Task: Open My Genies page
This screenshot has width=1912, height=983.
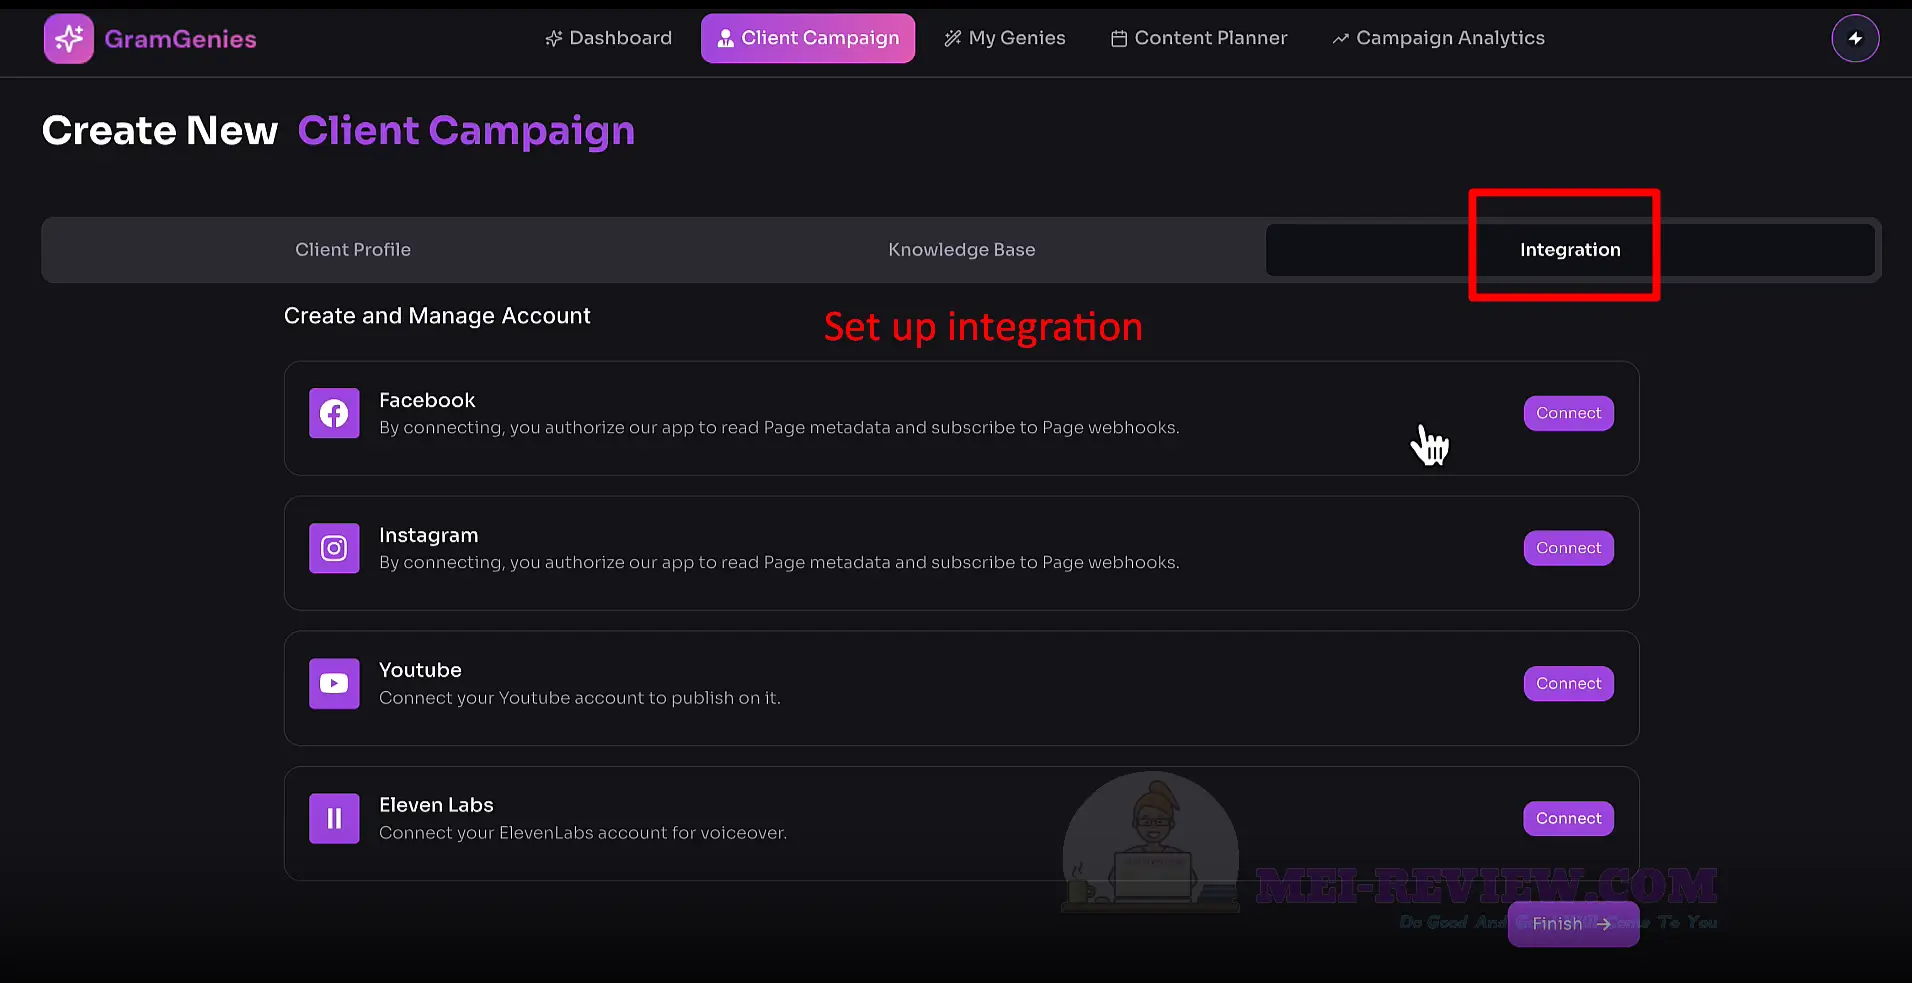Action: pyautogui.click(x=1005, y=38)
